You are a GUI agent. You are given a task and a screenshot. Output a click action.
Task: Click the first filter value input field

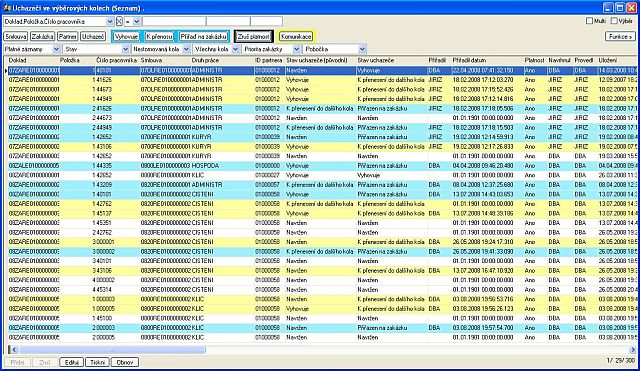(174, 22)
